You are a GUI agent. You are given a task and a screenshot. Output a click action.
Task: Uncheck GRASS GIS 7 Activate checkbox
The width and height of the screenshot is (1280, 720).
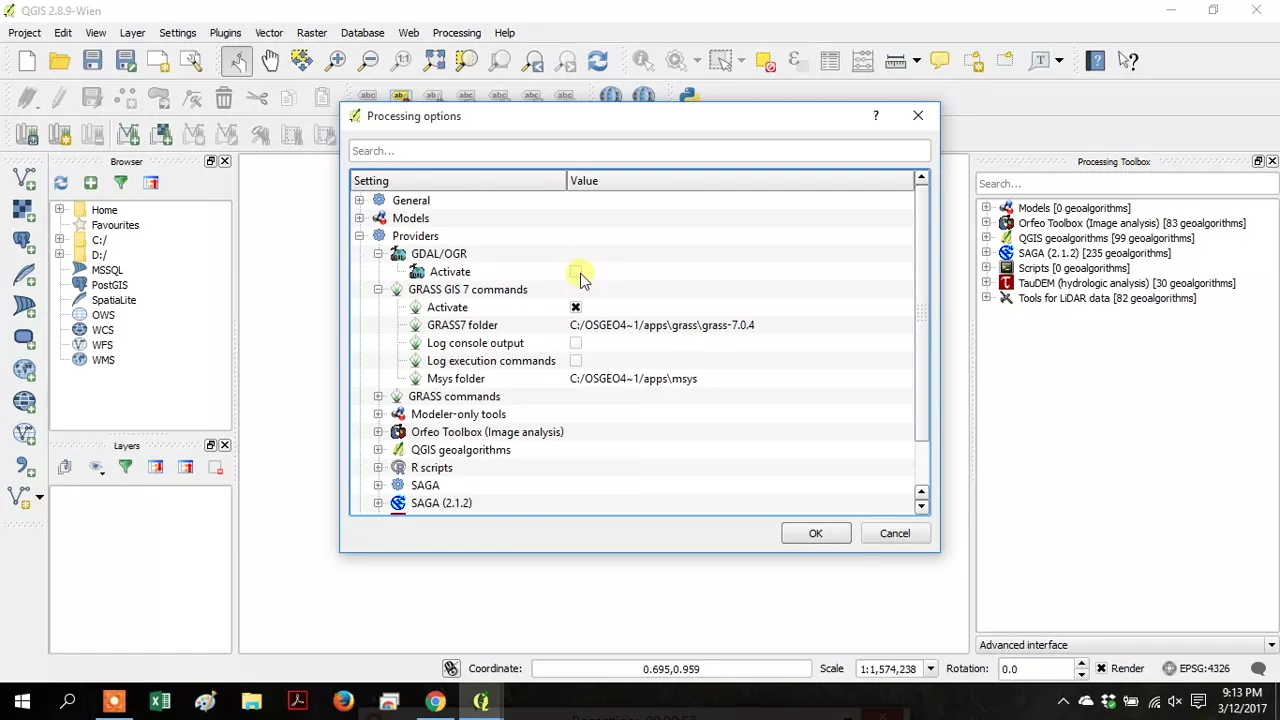576,308
